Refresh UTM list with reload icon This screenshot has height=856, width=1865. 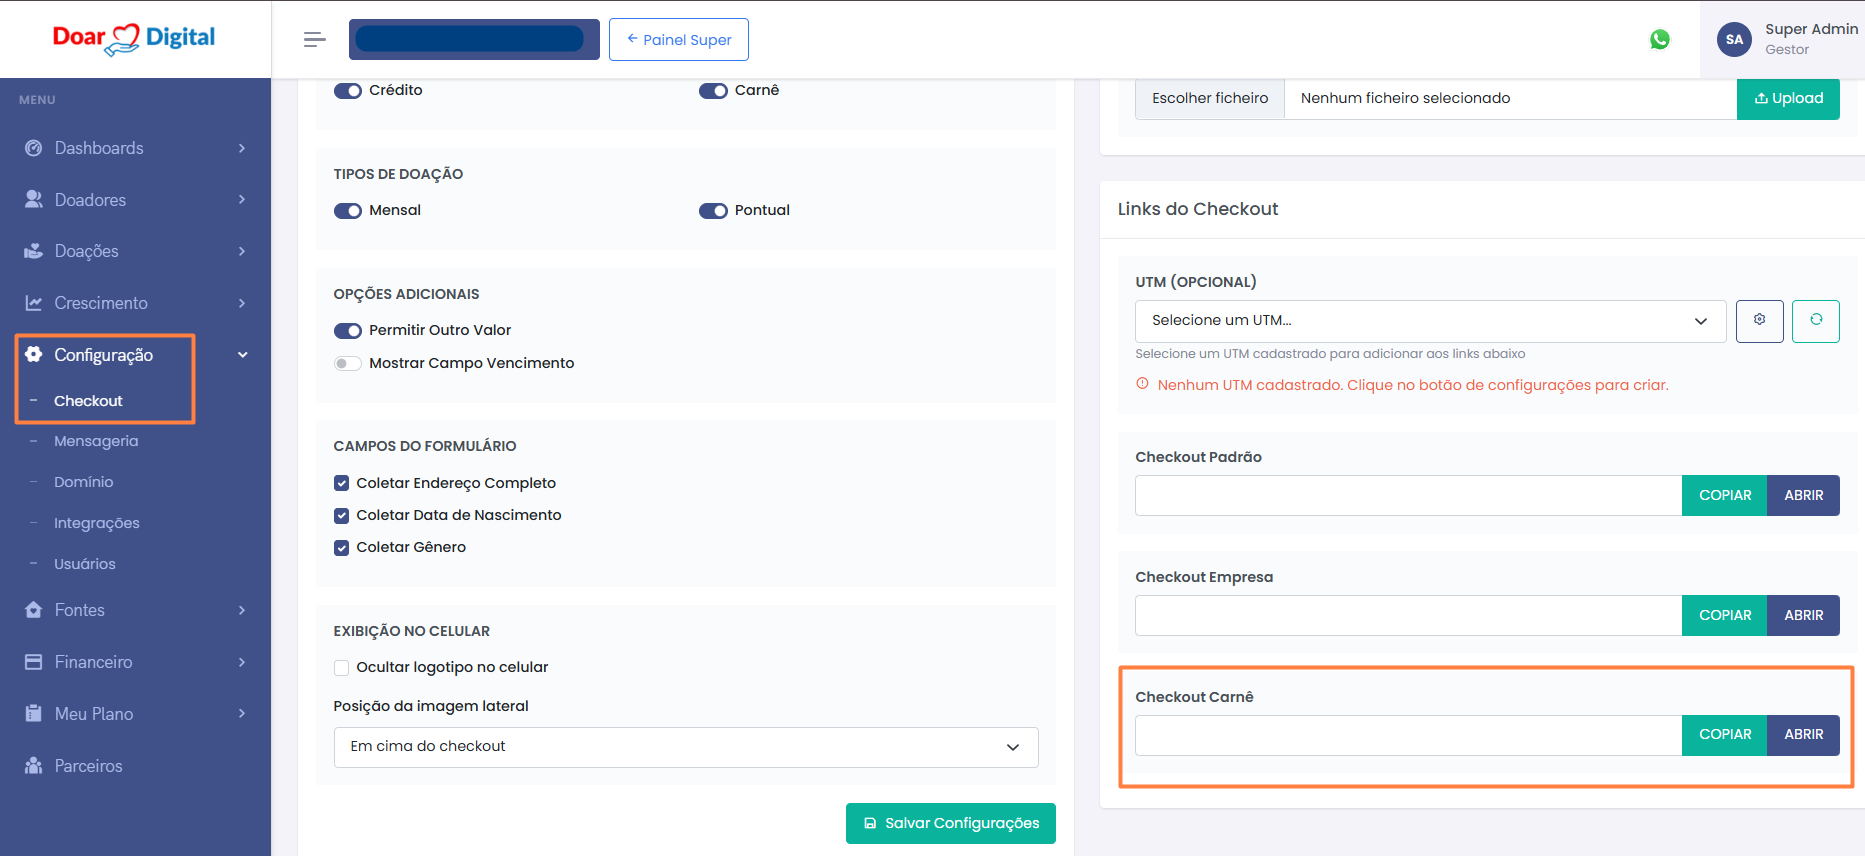click(x=1815, y=321)
